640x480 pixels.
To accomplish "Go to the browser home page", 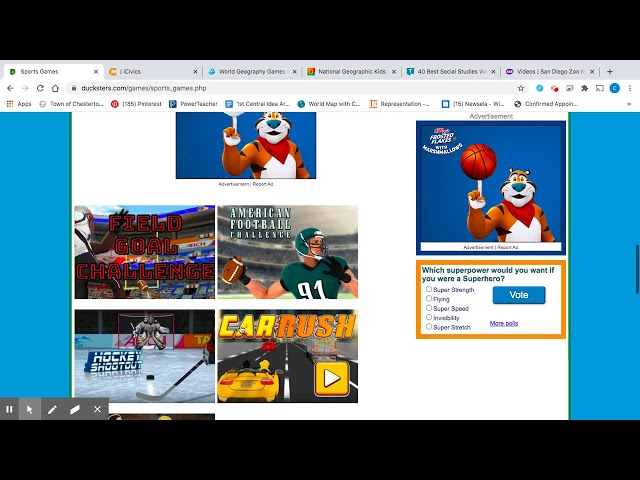I will [x=55, y=88].
